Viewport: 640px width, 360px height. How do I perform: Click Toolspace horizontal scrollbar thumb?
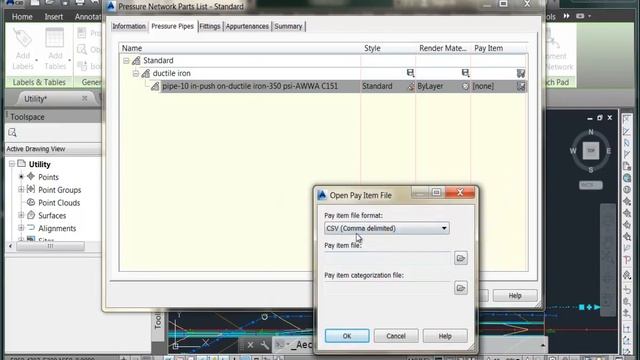50,246
